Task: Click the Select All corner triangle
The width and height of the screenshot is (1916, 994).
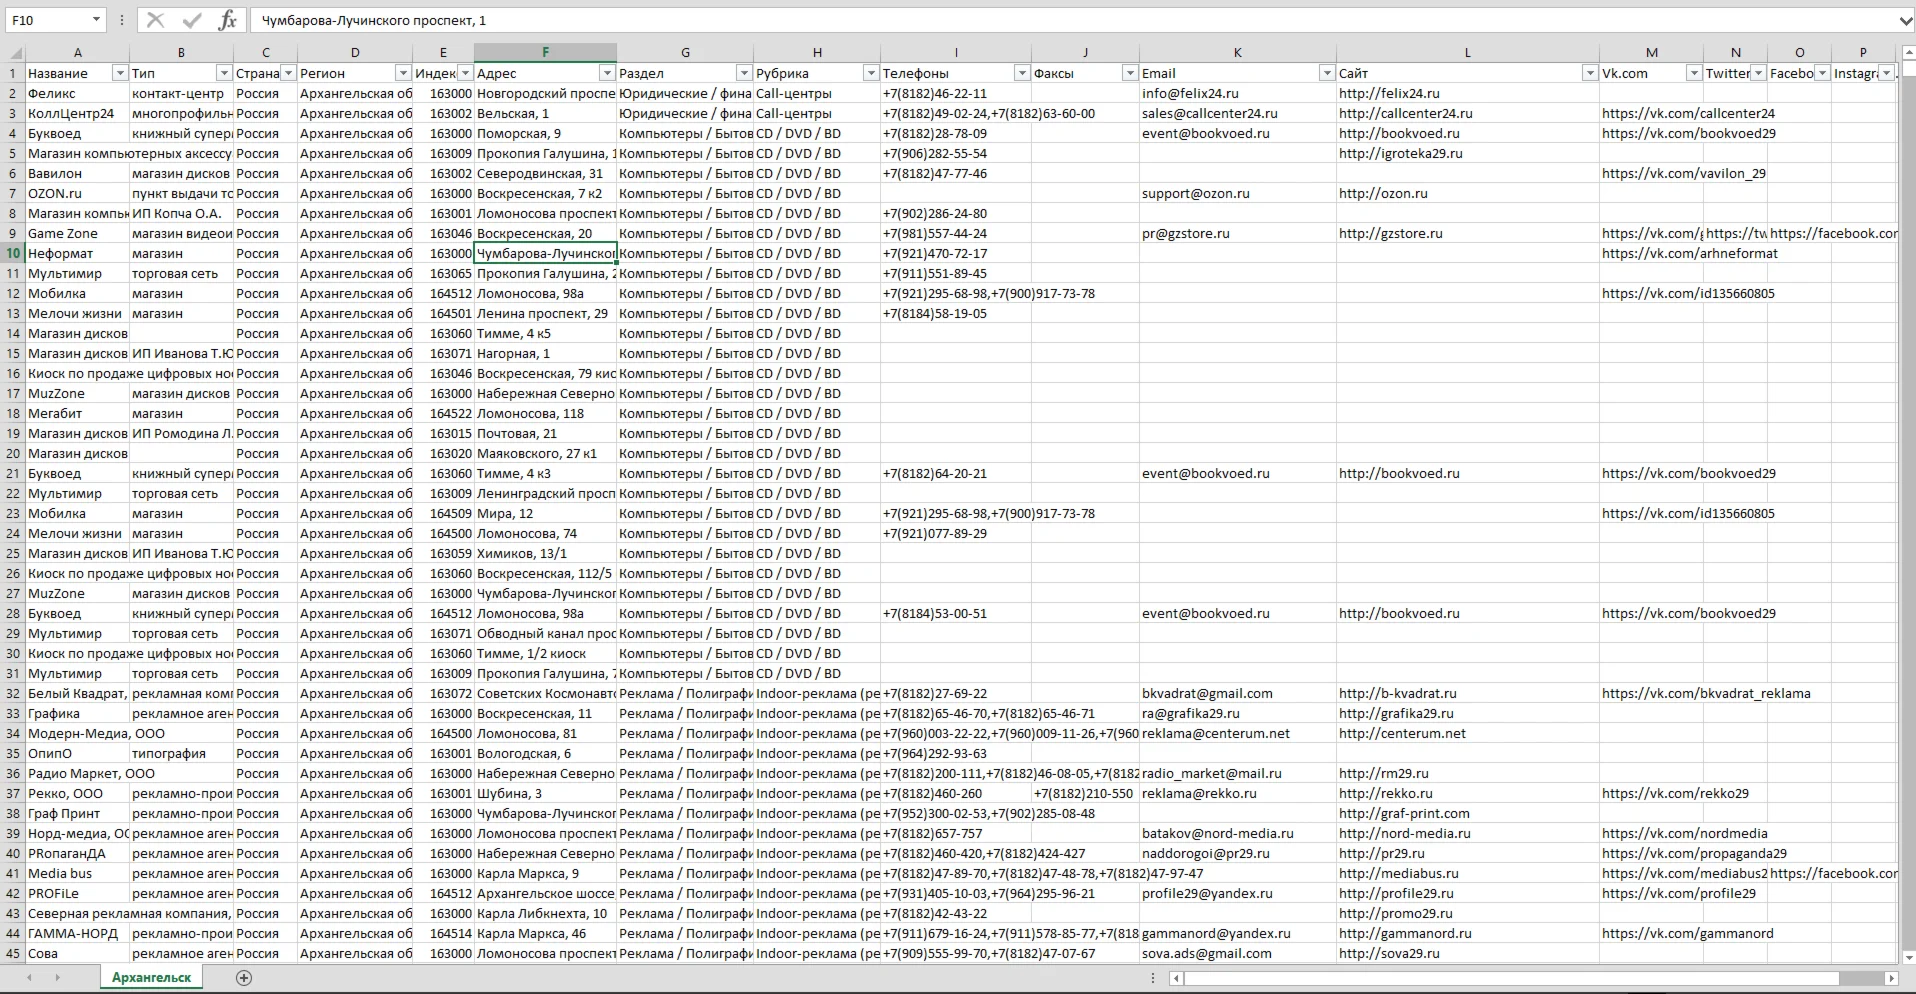Action: tap(15, 53)
